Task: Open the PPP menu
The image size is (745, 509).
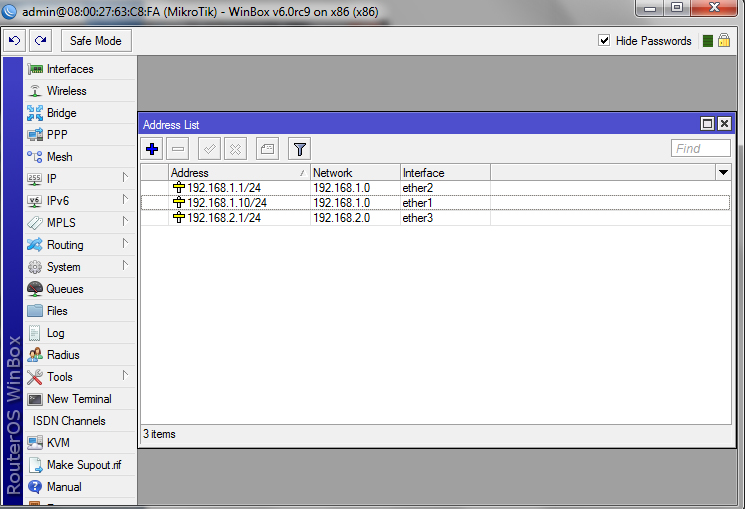Action: click(x=79, y=135)
